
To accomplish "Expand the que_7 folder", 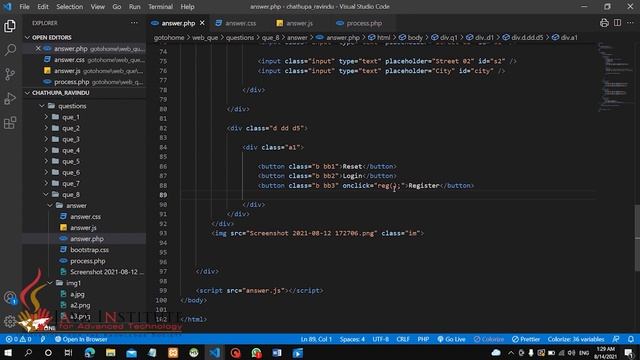I will click(x=71, y=183).
